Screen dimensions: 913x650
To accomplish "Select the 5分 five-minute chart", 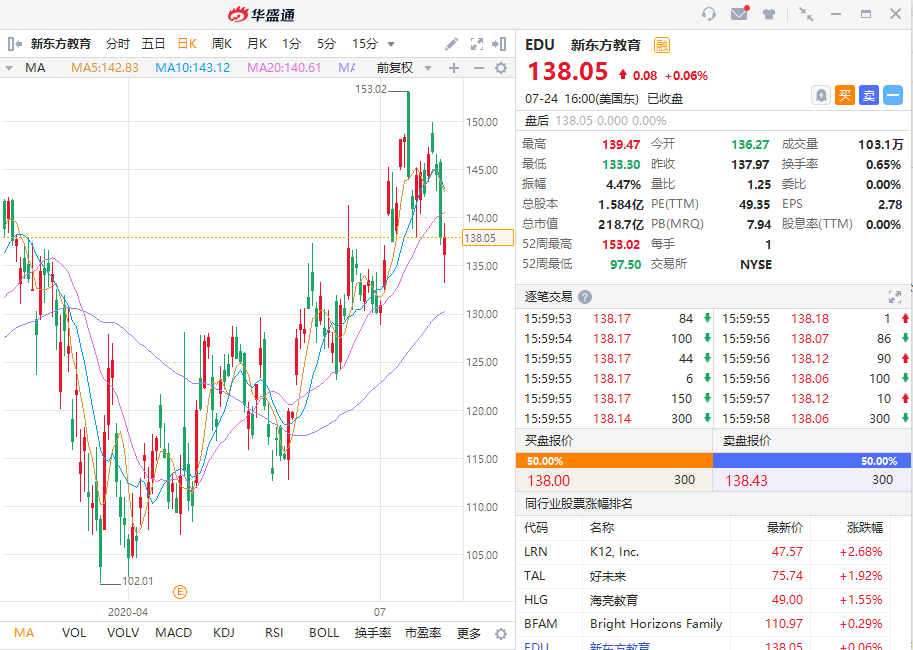I will point(327,44).
